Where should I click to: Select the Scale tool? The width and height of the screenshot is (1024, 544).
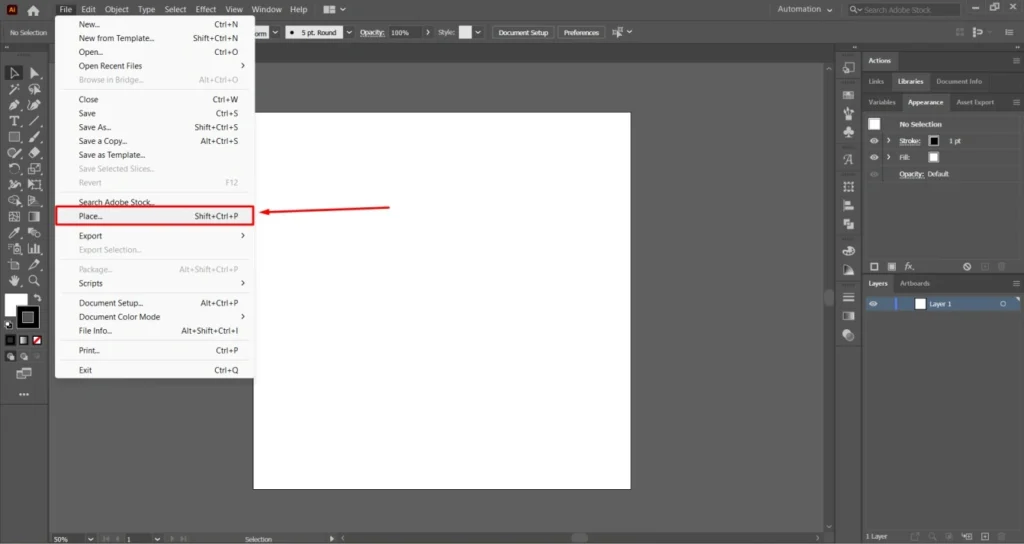[x=35, y=168]
